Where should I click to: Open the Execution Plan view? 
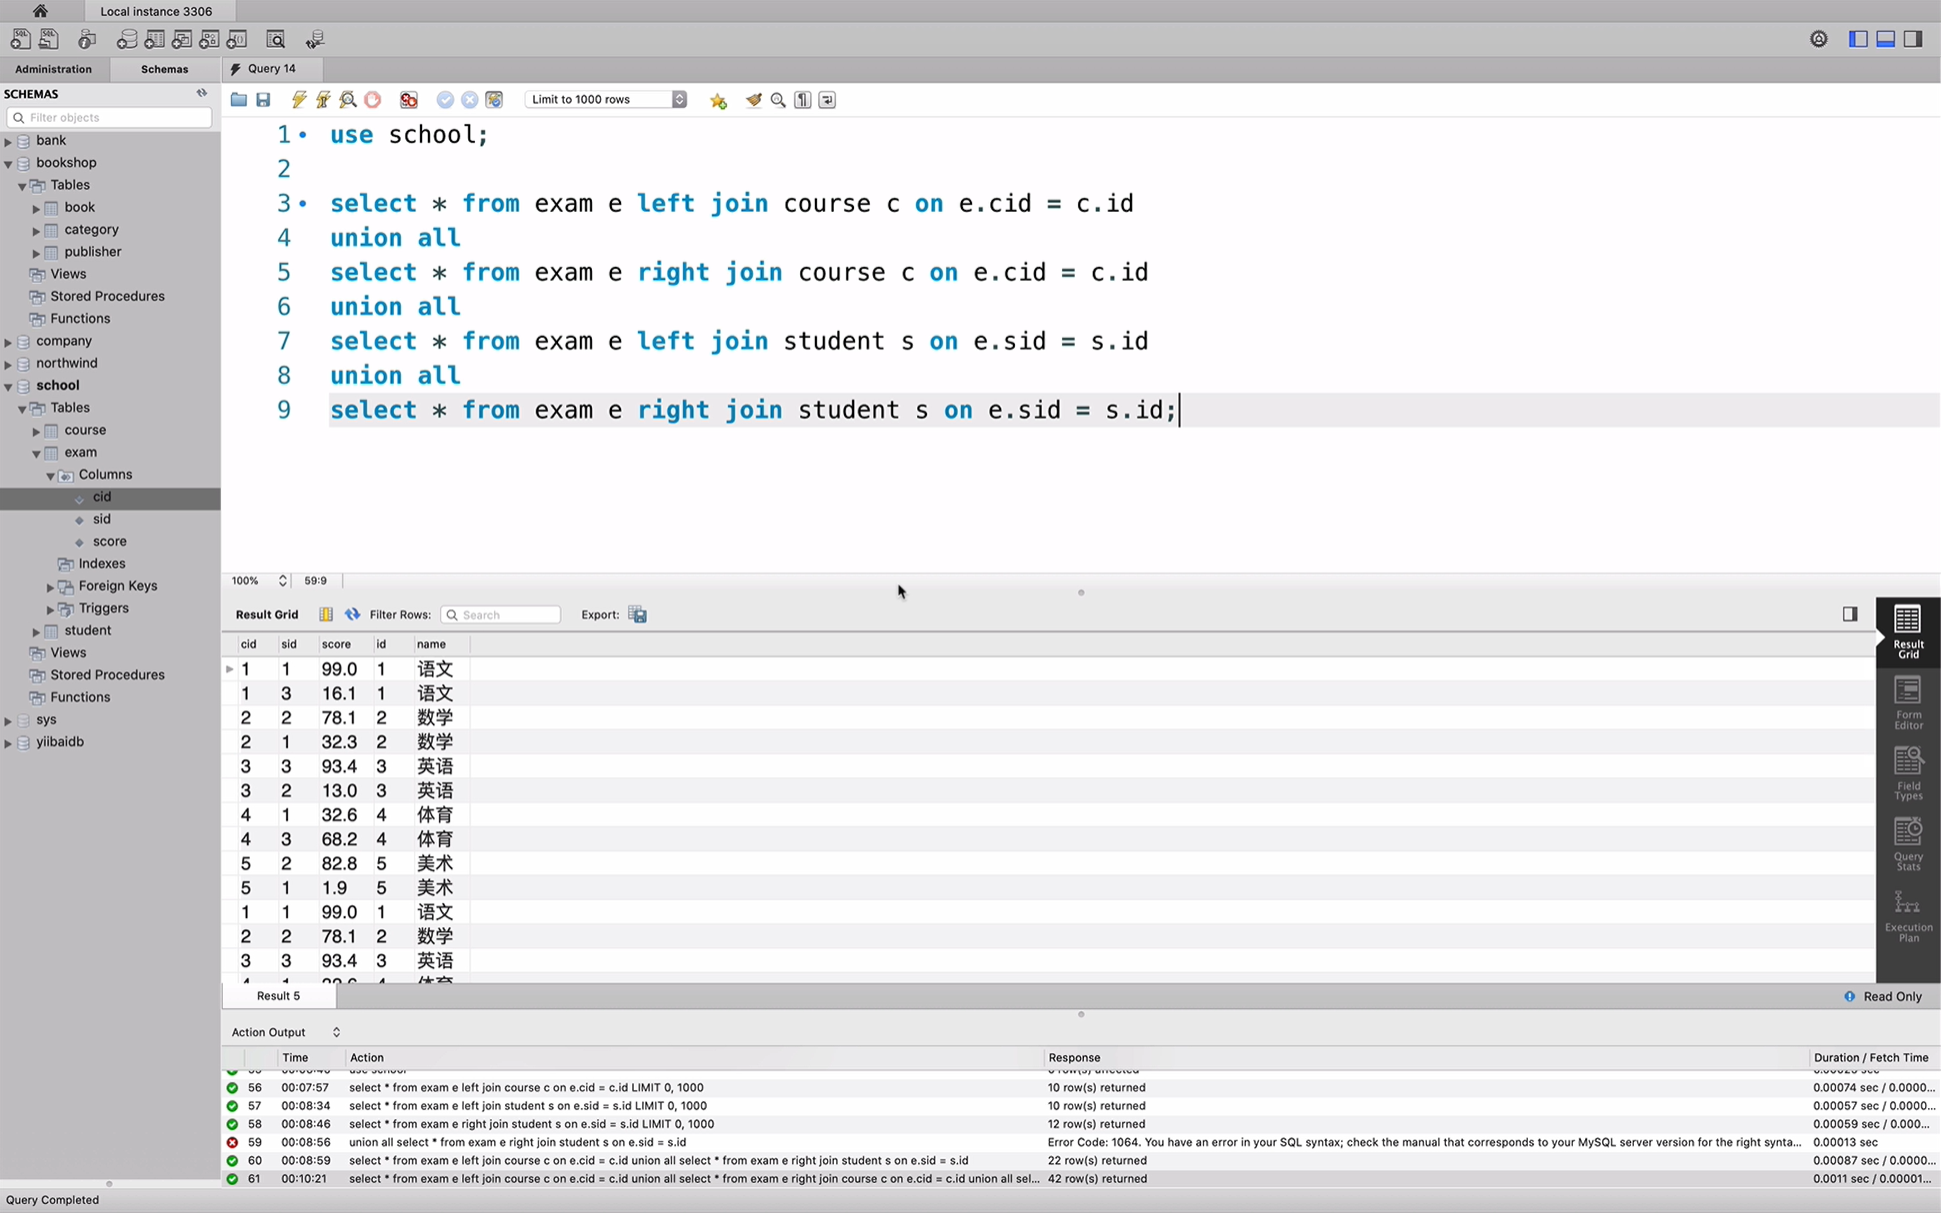1908,916
